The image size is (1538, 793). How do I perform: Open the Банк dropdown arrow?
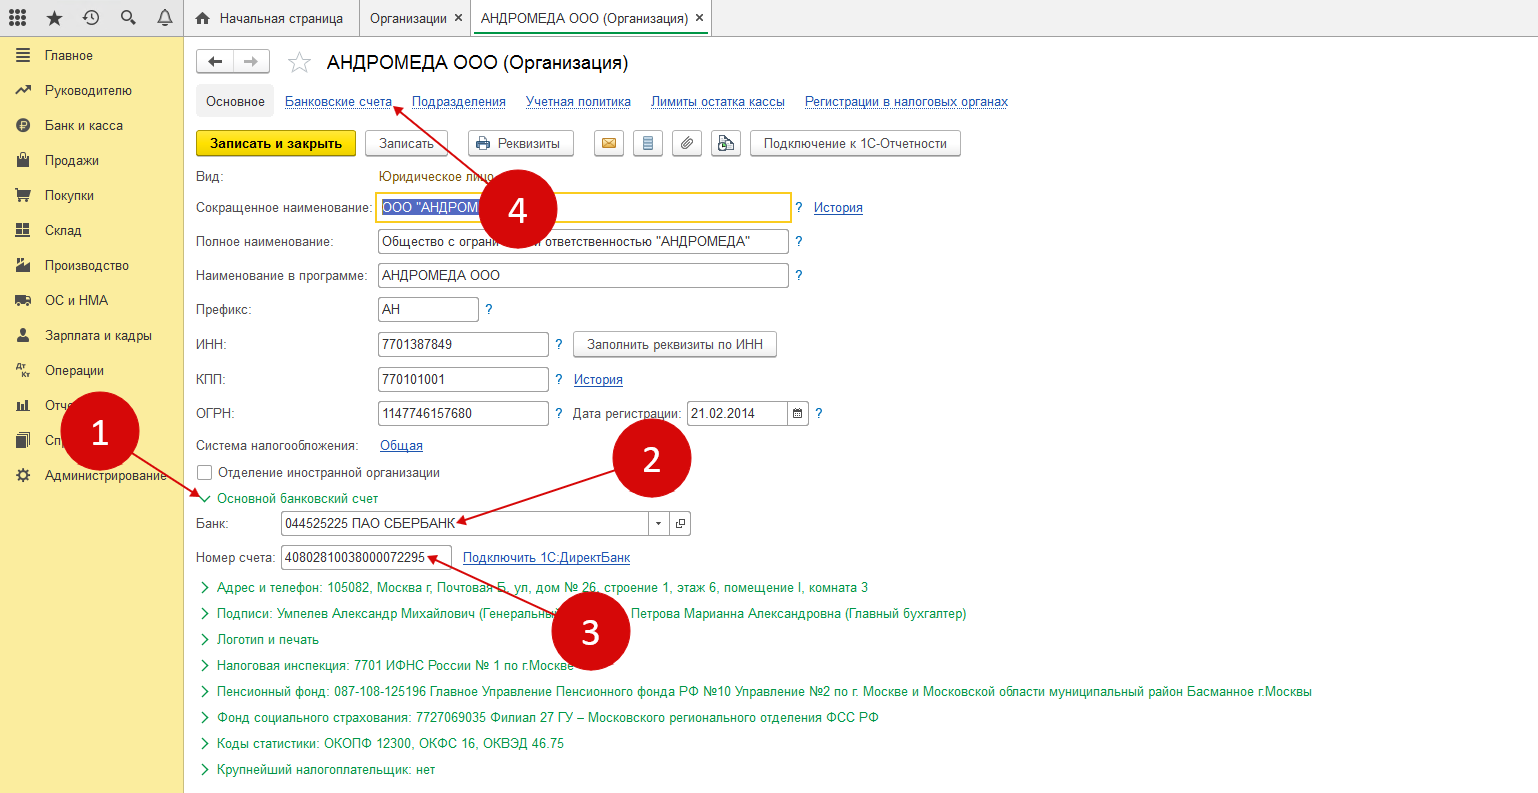coord(659,523)
